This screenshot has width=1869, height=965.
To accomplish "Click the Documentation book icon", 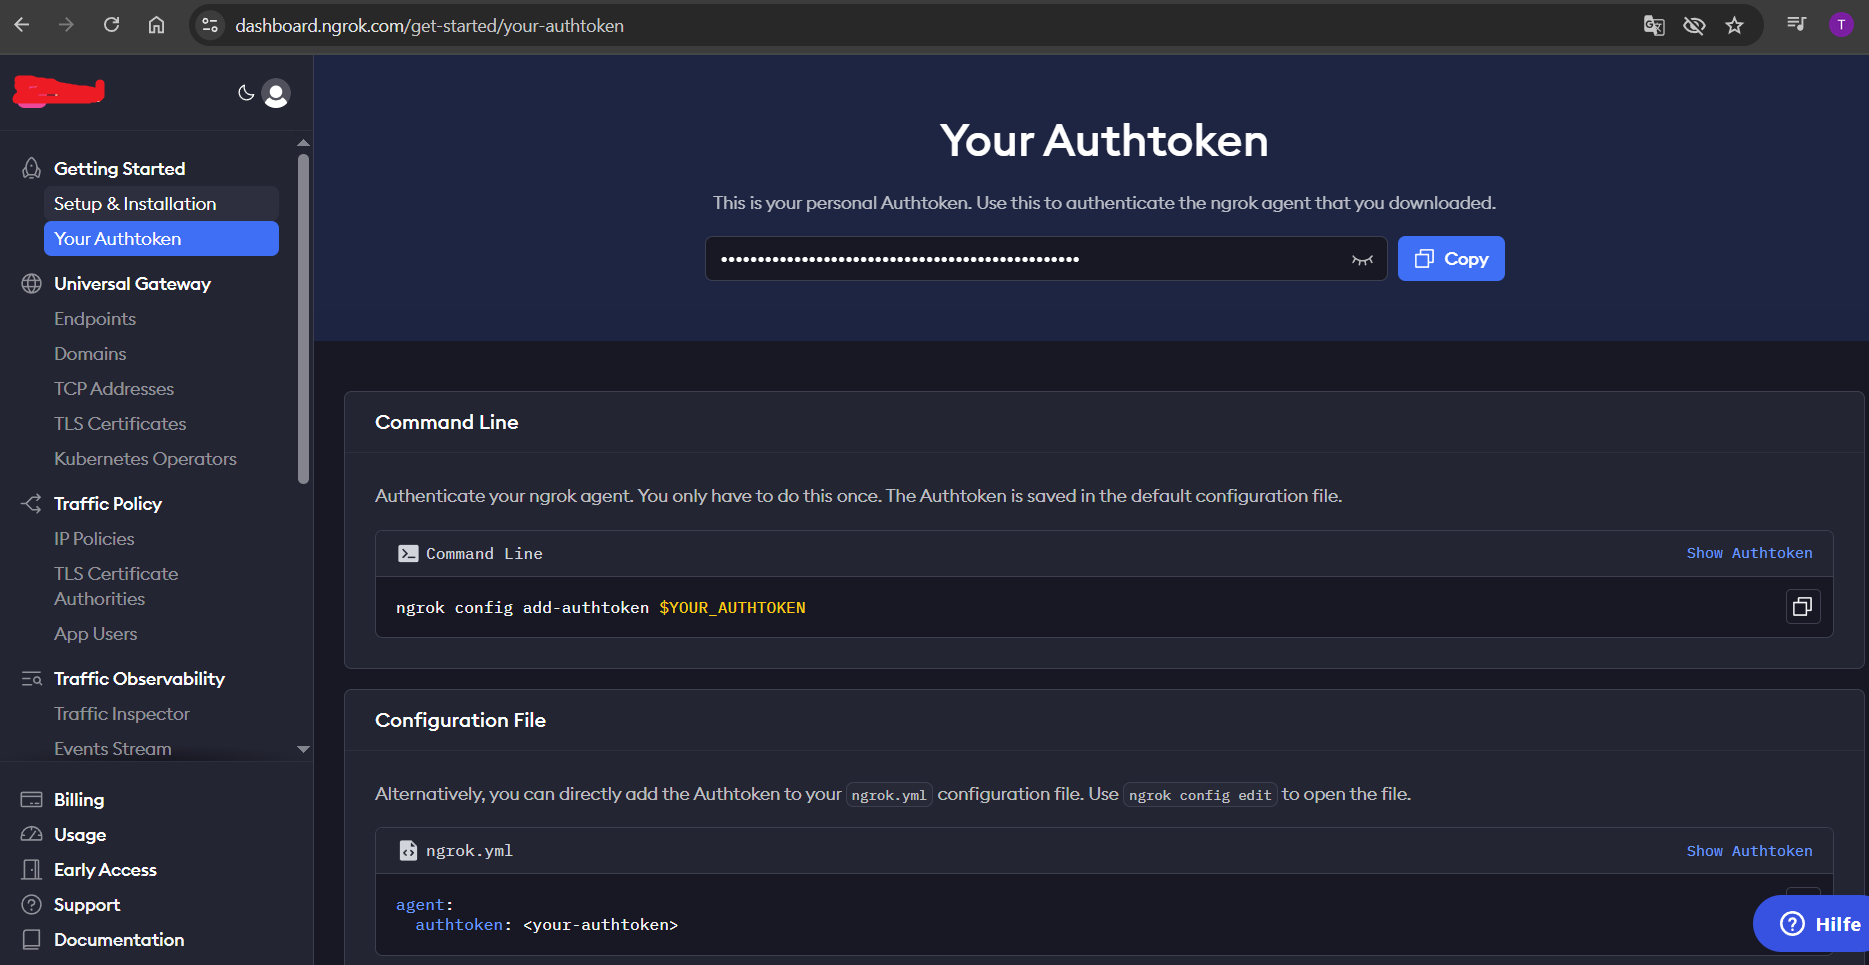I will click(32, 939).
